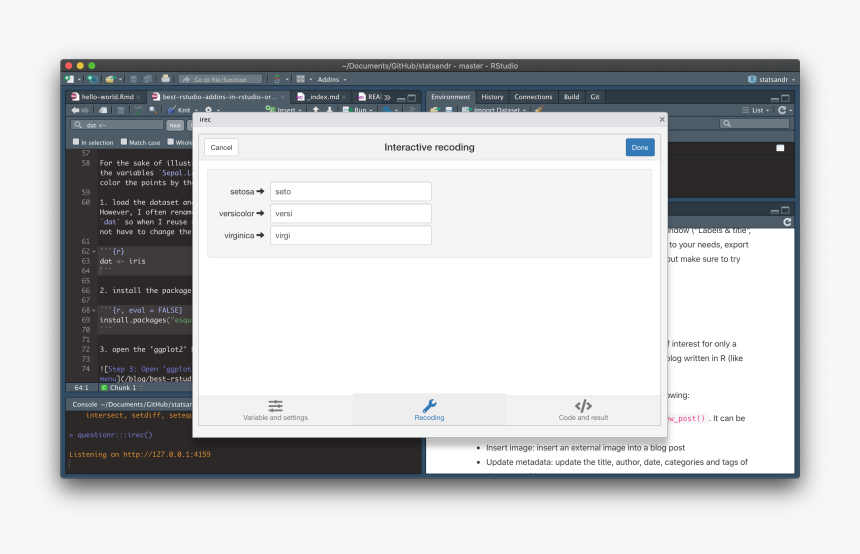Click the versicolor recode input field
The image size is (860, 554).
tap(350, 213)
